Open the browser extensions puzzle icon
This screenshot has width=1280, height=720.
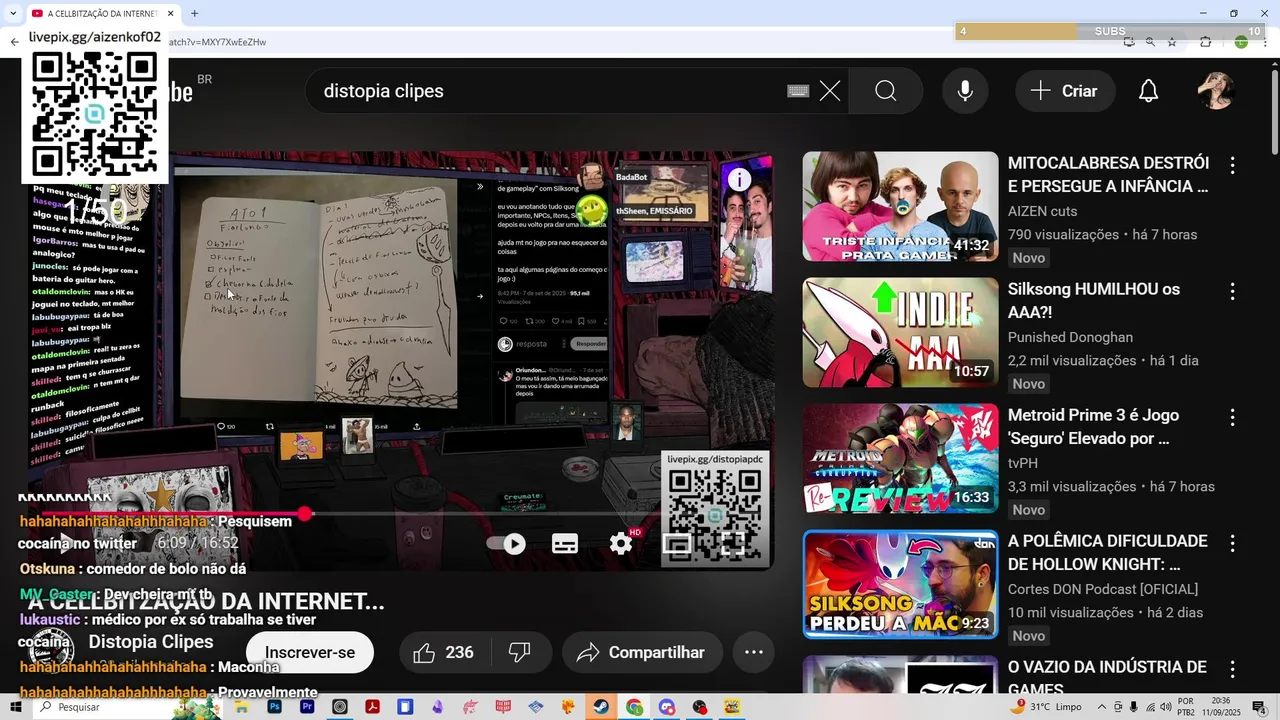point(1205,42)
